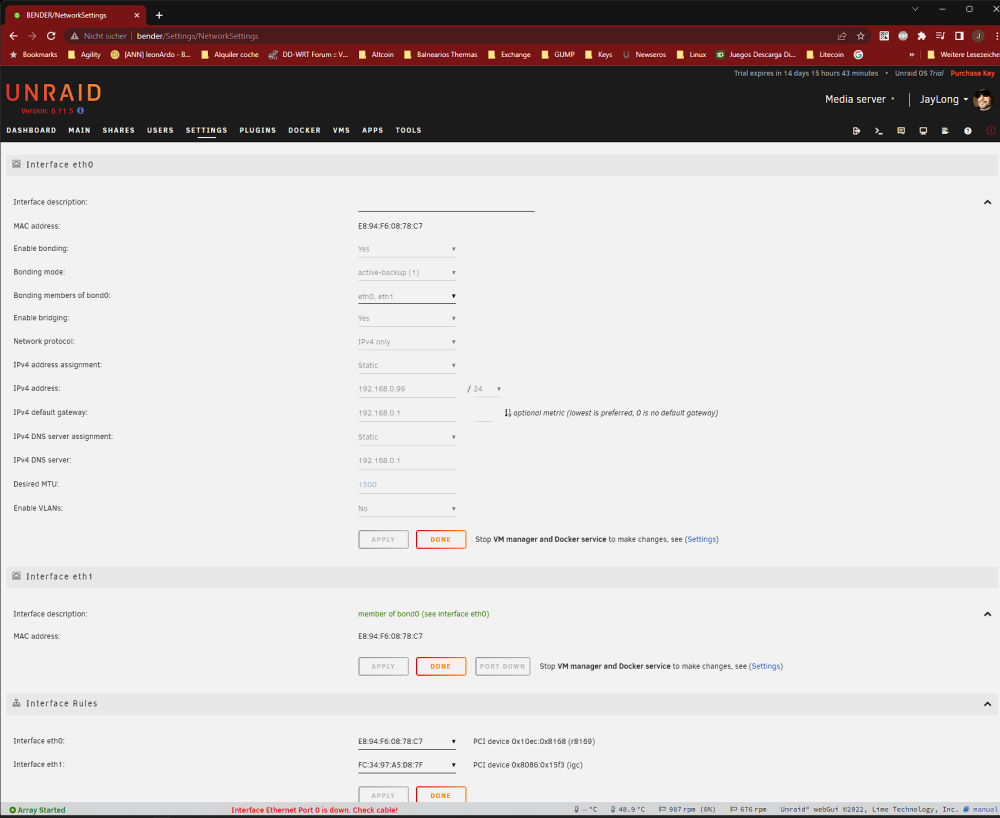Open the Main menu tab

(x=79, y=130)
